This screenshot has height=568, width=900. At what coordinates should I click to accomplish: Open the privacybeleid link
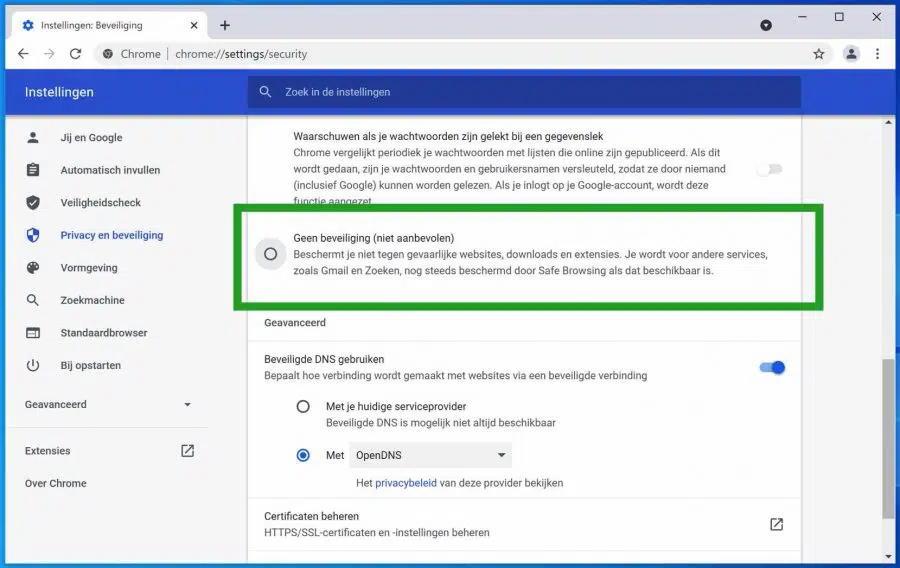coord(406,483)
